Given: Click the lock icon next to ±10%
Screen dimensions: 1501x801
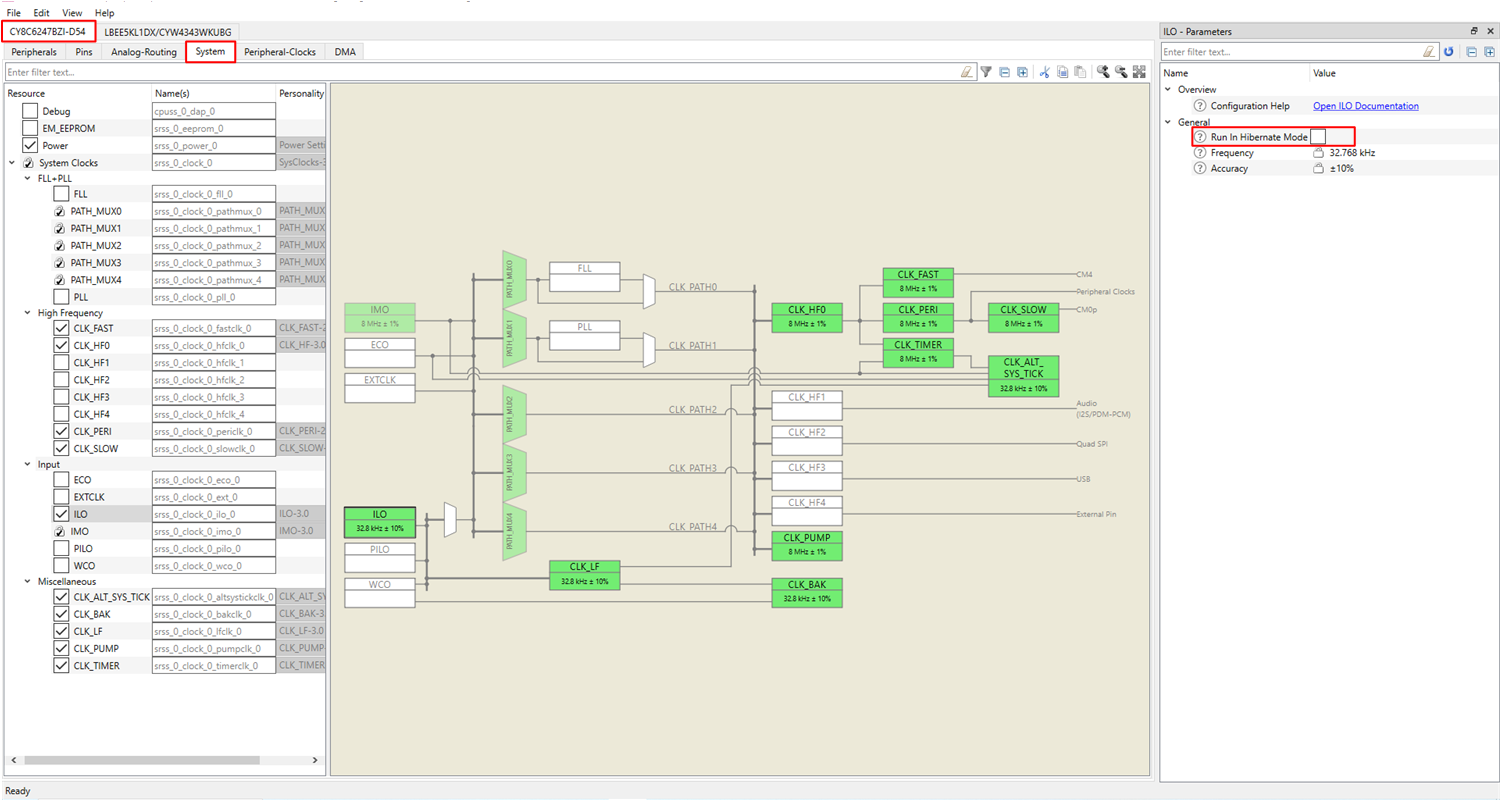Looking at the screenshot, I should pyautogui.click(x=1319, y=168).
